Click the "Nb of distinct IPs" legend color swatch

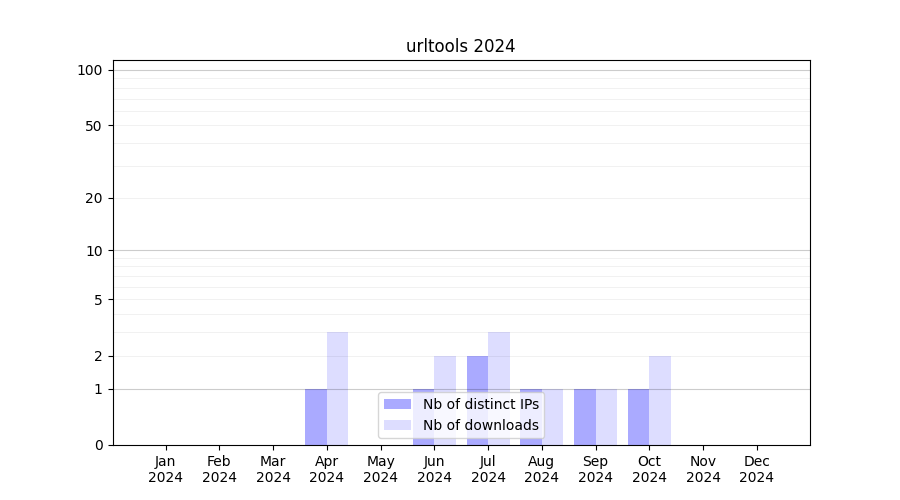point(397,404)
